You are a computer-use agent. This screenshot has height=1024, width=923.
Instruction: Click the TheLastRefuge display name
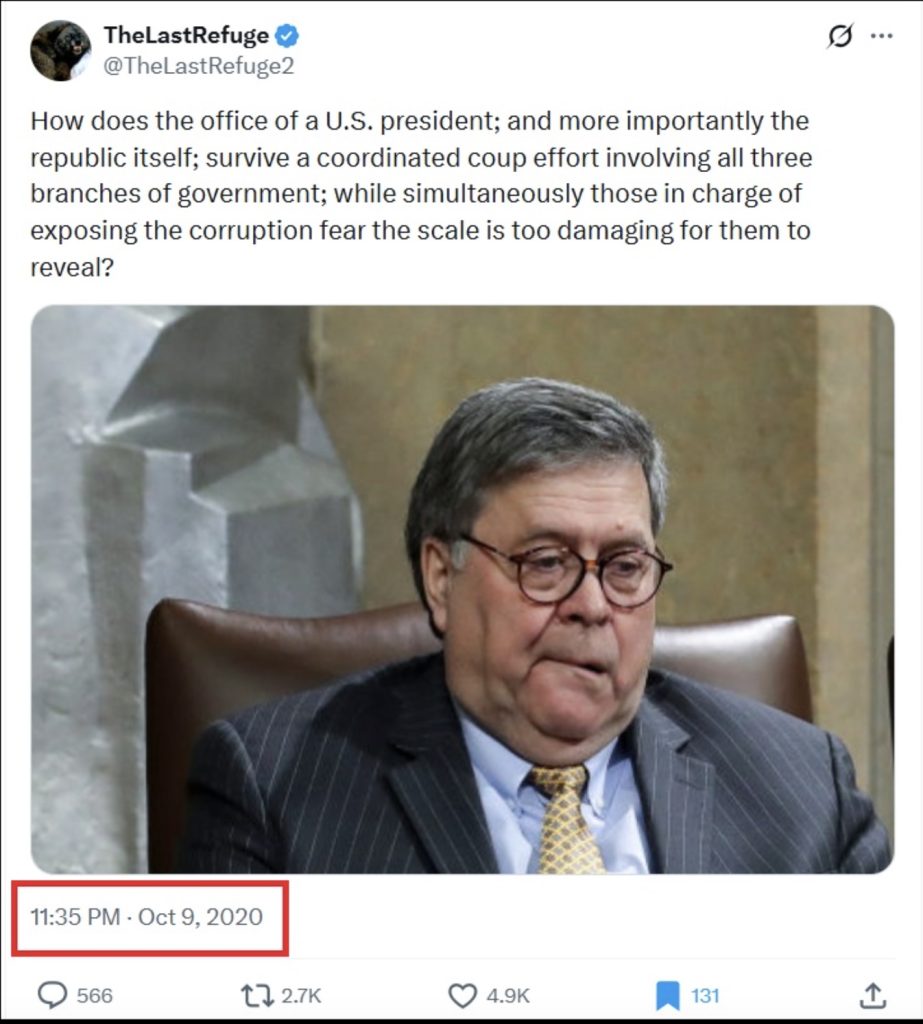tap(186, 36)
